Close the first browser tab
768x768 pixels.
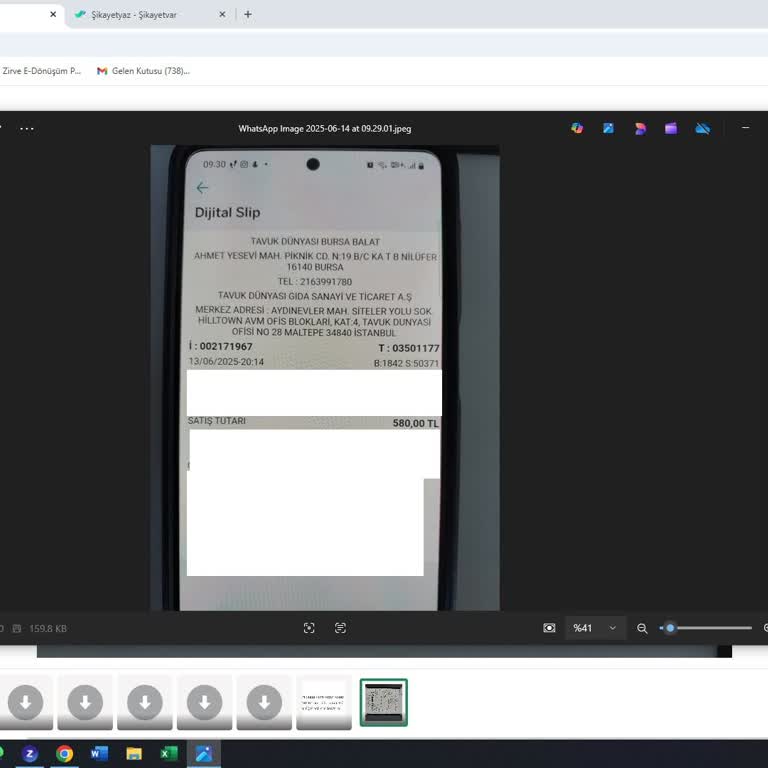(x=53, y=15)
